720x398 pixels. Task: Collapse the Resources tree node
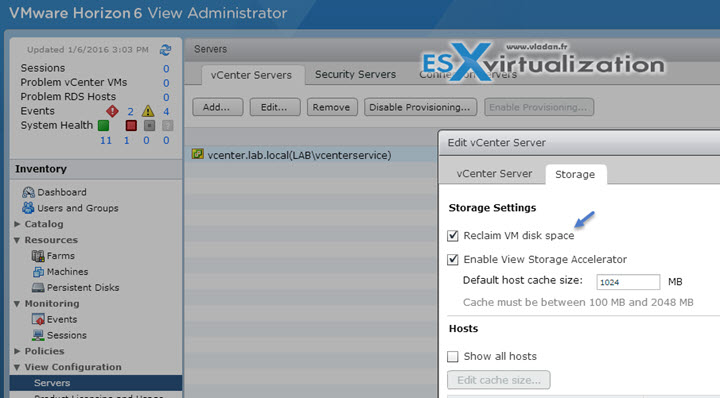pos(17,240)
